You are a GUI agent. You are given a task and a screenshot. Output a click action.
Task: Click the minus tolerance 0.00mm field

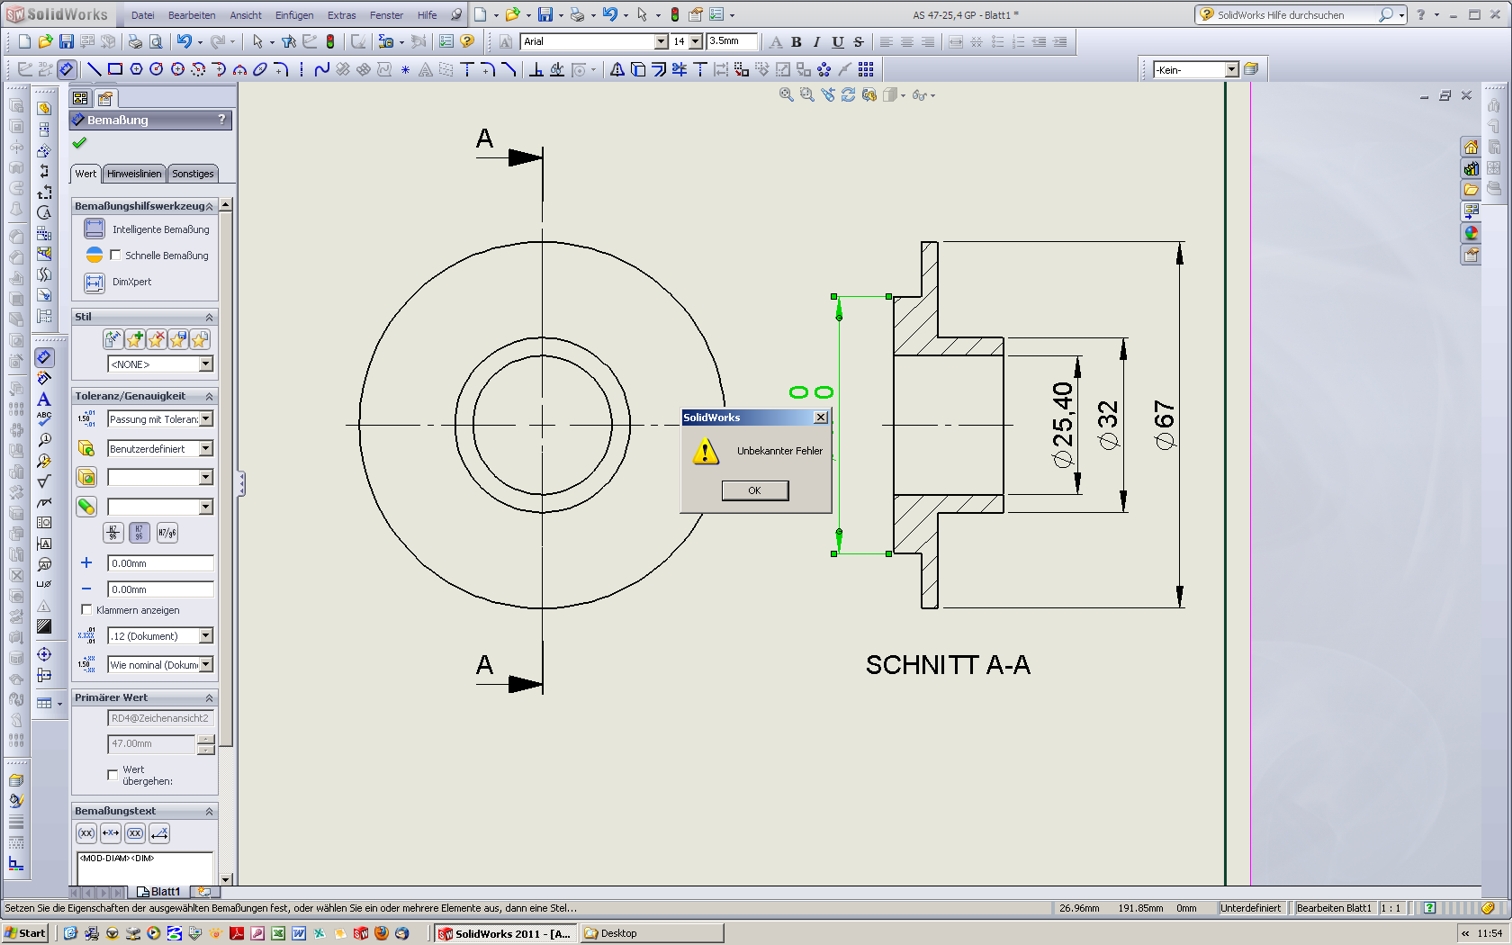tap(160, 589)
